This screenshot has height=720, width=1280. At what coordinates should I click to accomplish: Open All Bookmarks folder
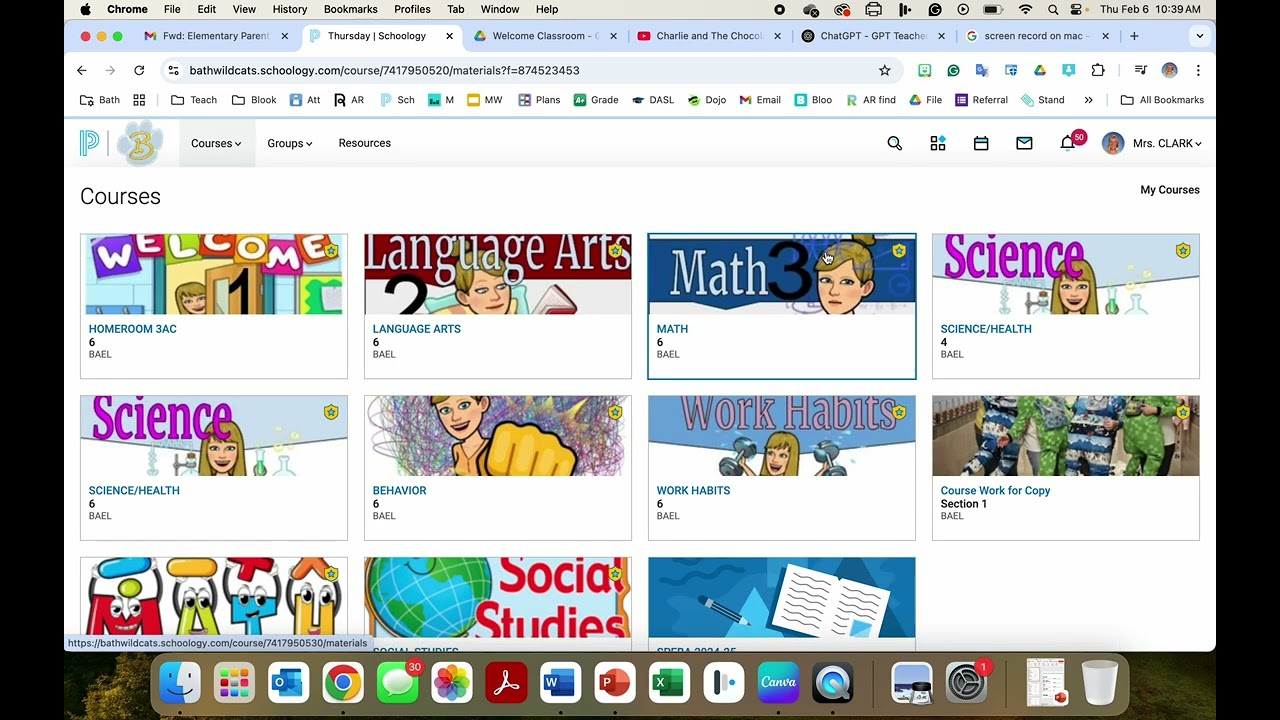pyautogui.click(x=1162, y=100)
